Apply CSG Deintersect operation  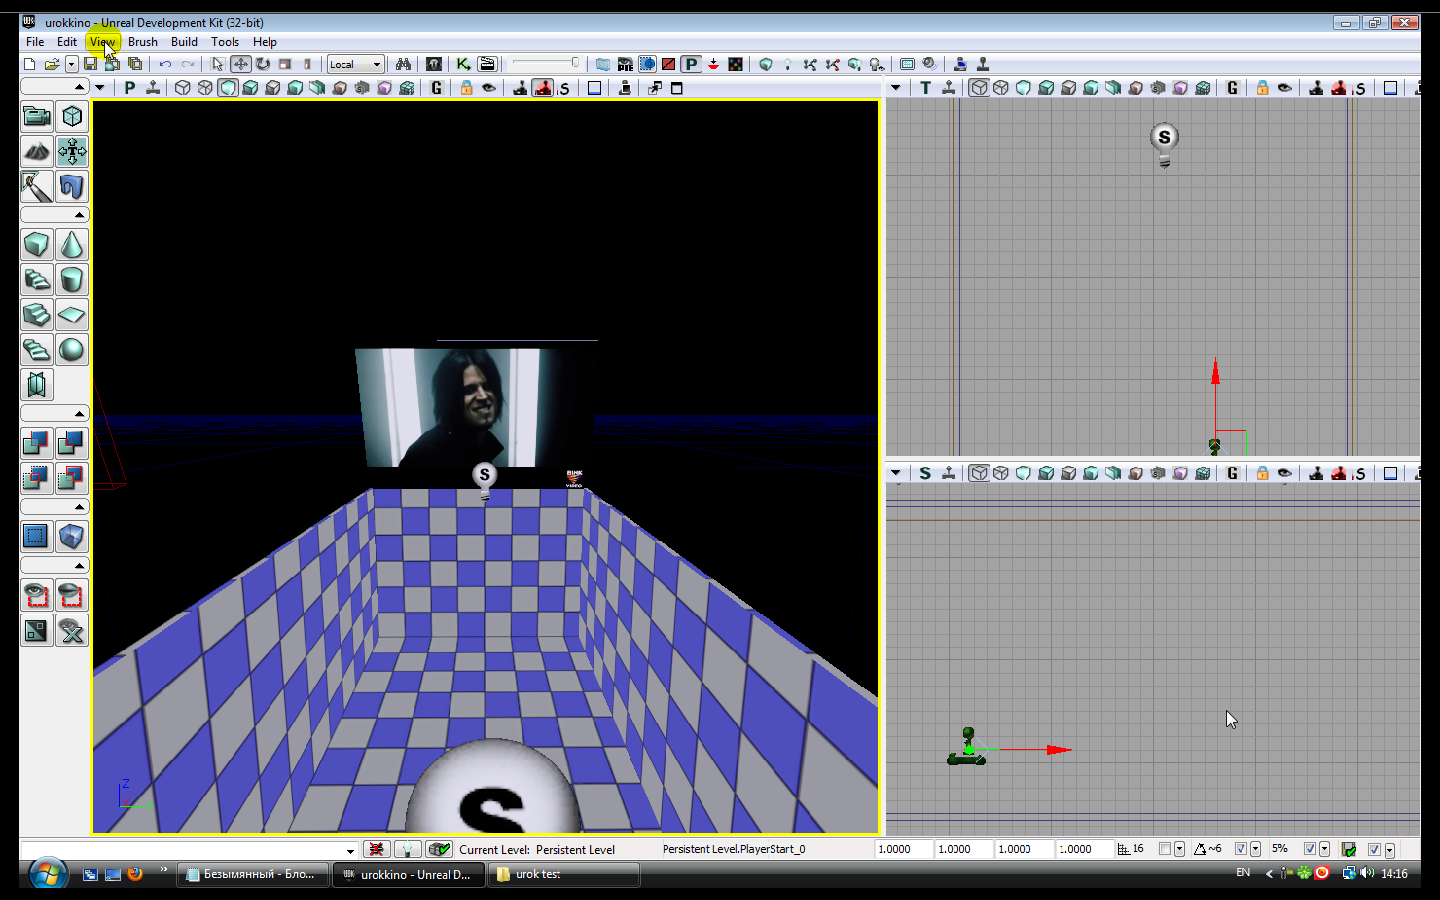72,478
